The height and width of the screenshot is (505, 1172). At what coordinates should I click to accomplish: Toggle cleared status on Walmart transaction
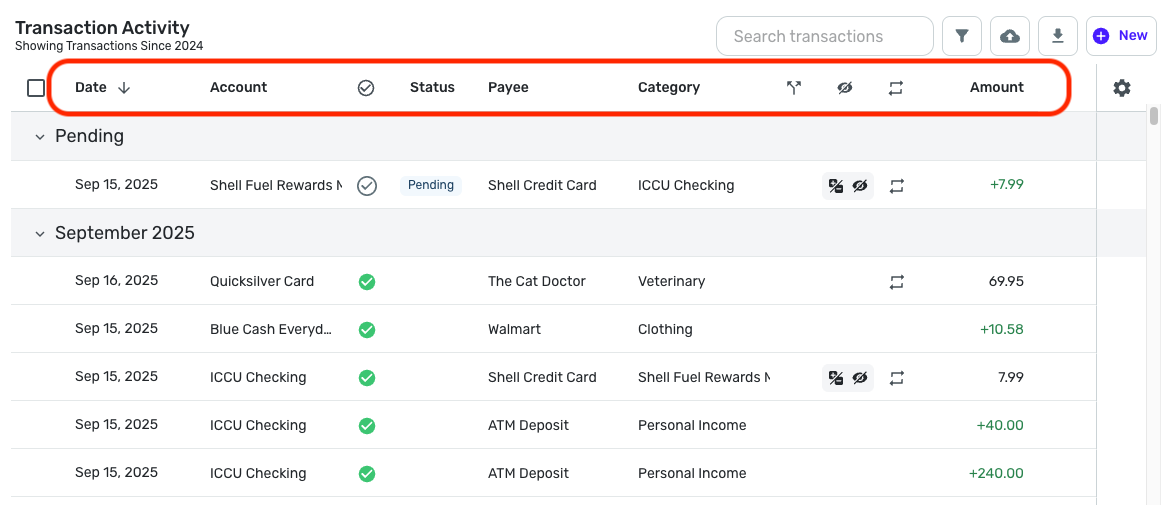coord(367,329)
